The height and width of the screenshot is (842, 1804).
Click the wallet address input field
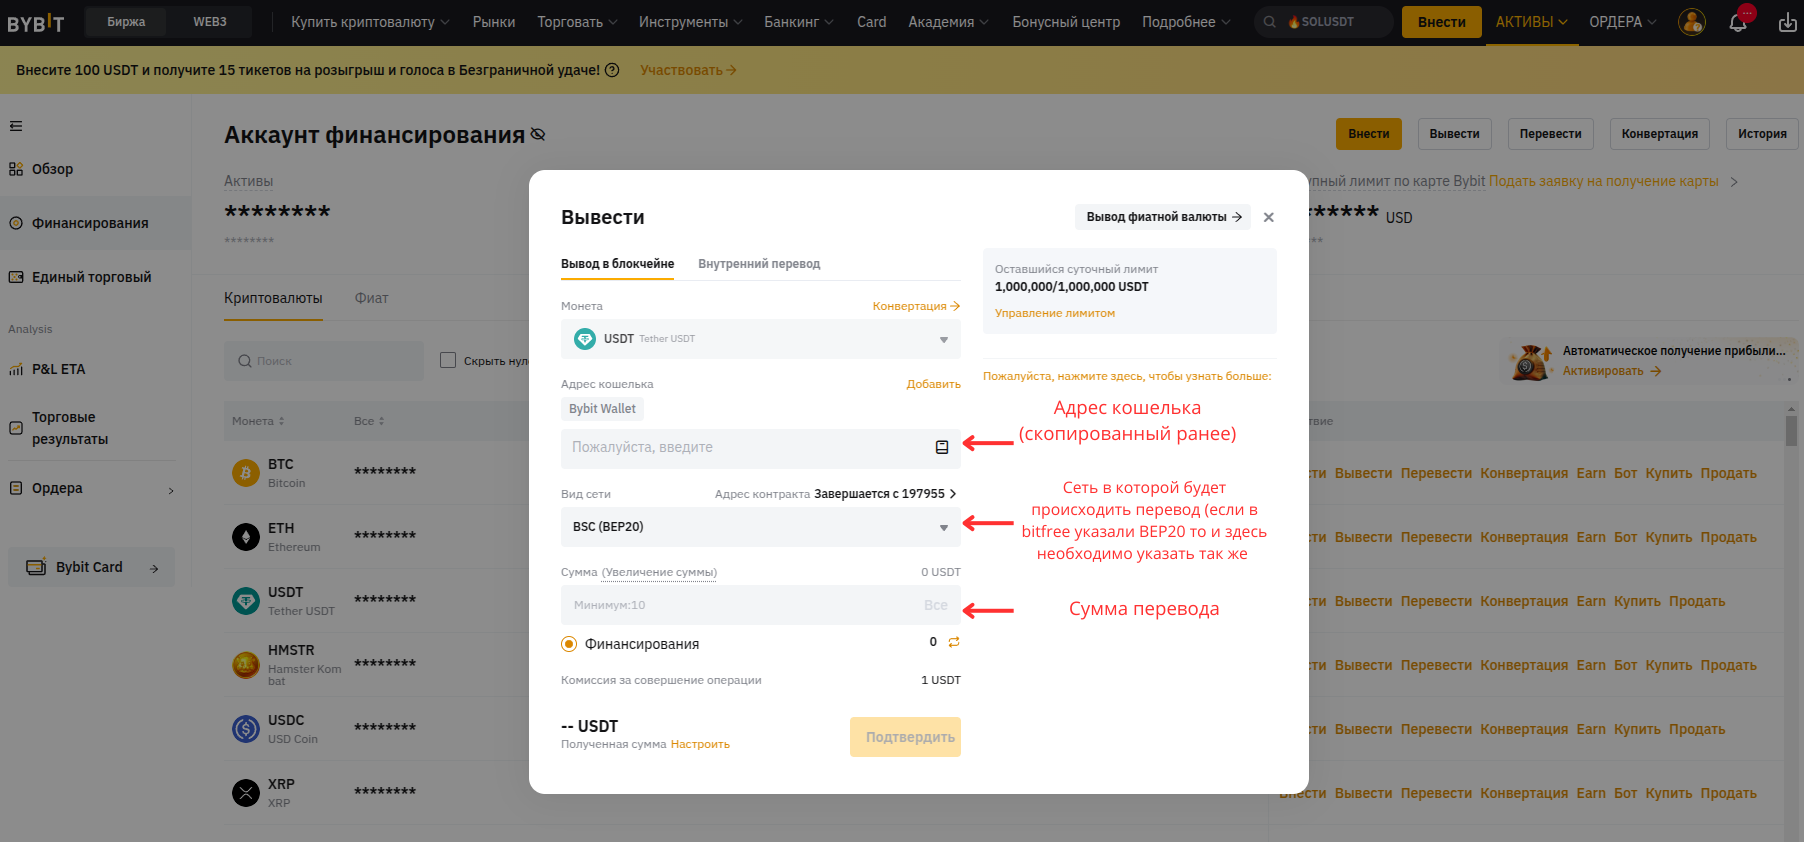pos(761,448)
